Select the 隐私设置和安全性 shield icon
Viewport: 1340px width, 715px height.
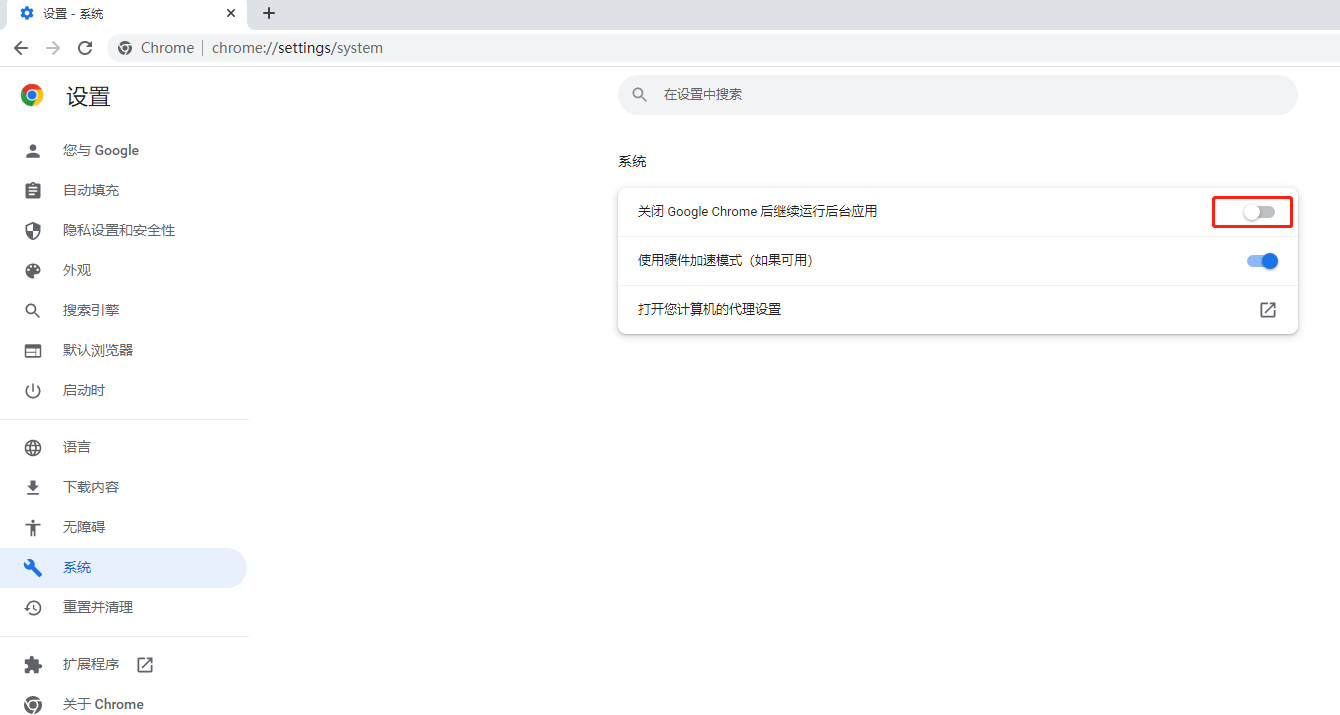[x=33, y=230]
